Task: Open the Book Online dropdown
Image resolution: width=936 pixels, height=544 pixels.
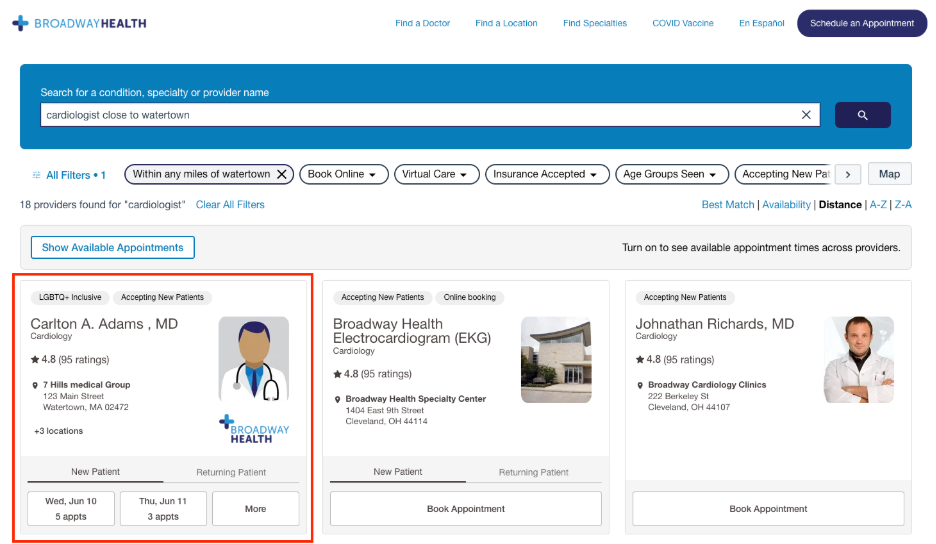Action: (x=343, y=174)
